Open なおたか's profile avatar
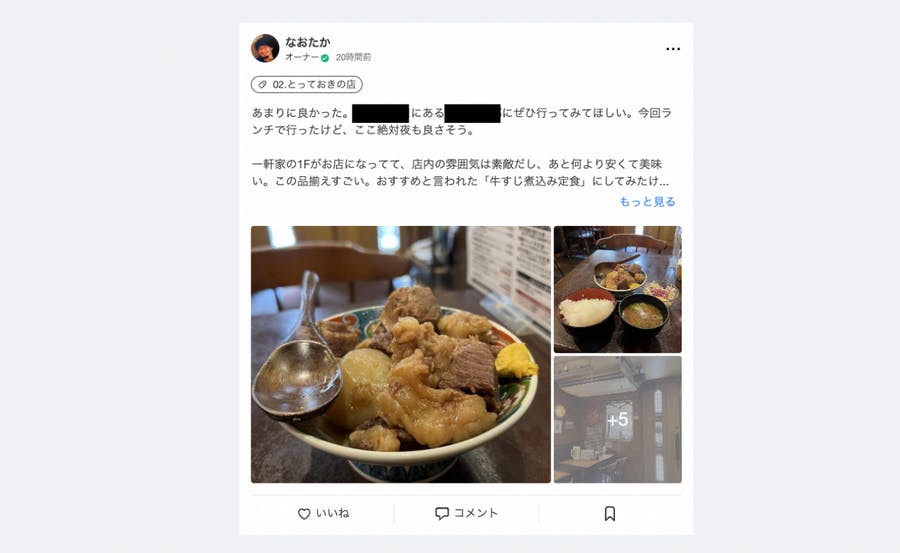The width and height of the screenshot is (900, 553). point(265,48)
